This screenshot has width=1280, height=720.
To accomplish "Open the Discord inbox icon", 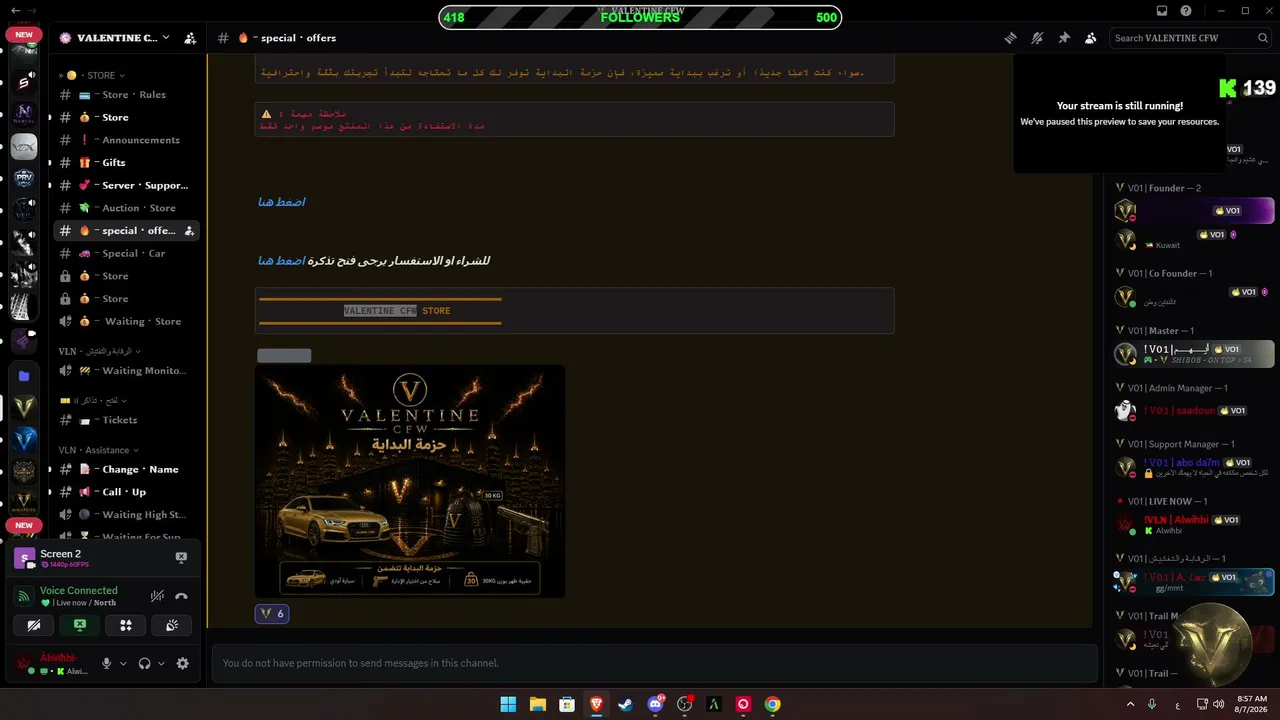I will click(x=1162, y=11).
